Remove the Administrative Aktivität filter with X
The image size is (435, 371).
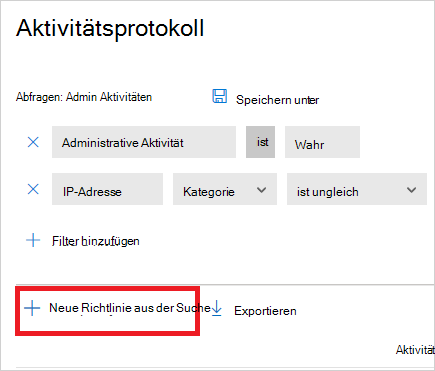tap(33, 142)
